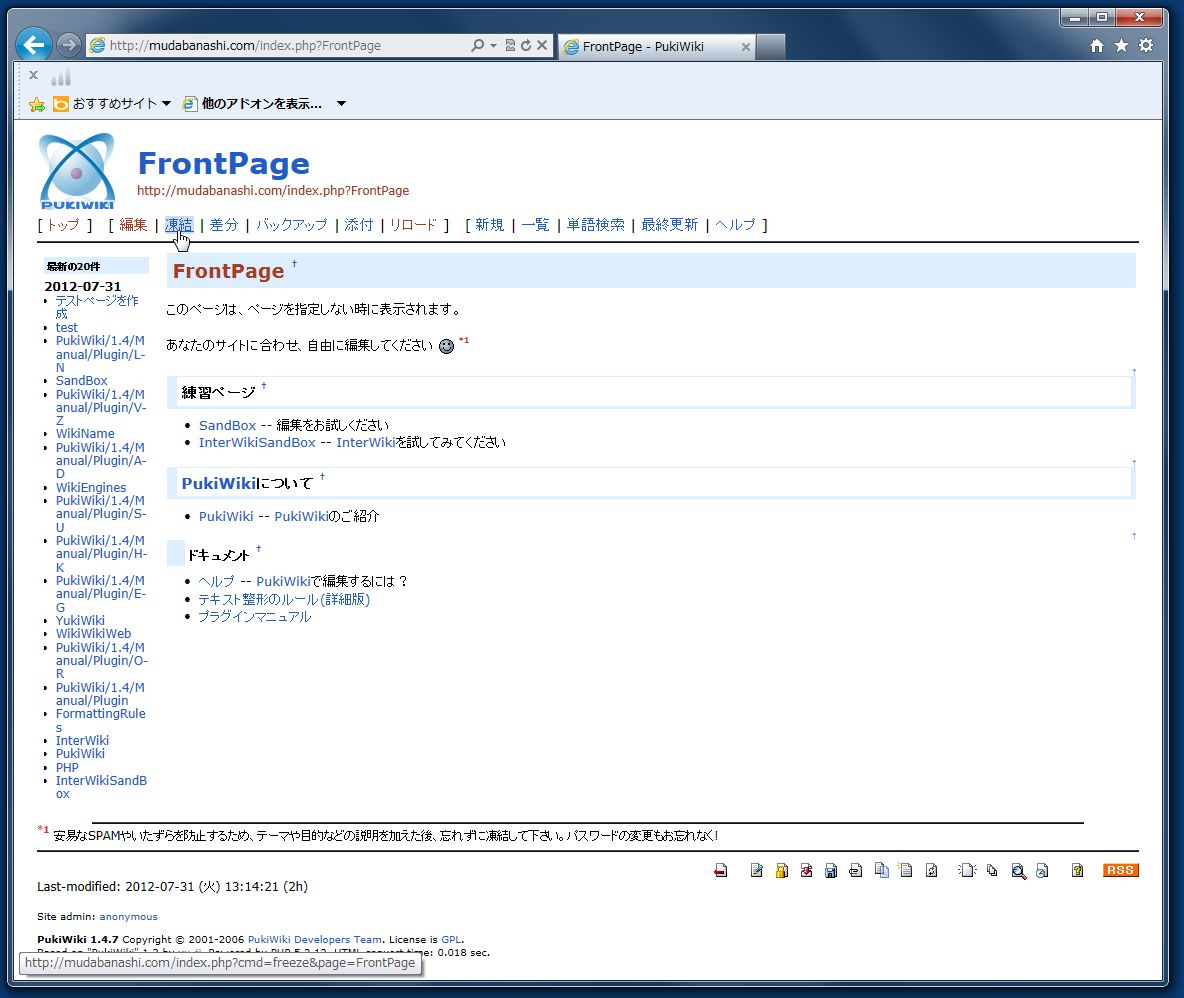Open the browser Tools gear menu

pos(1146,45)
